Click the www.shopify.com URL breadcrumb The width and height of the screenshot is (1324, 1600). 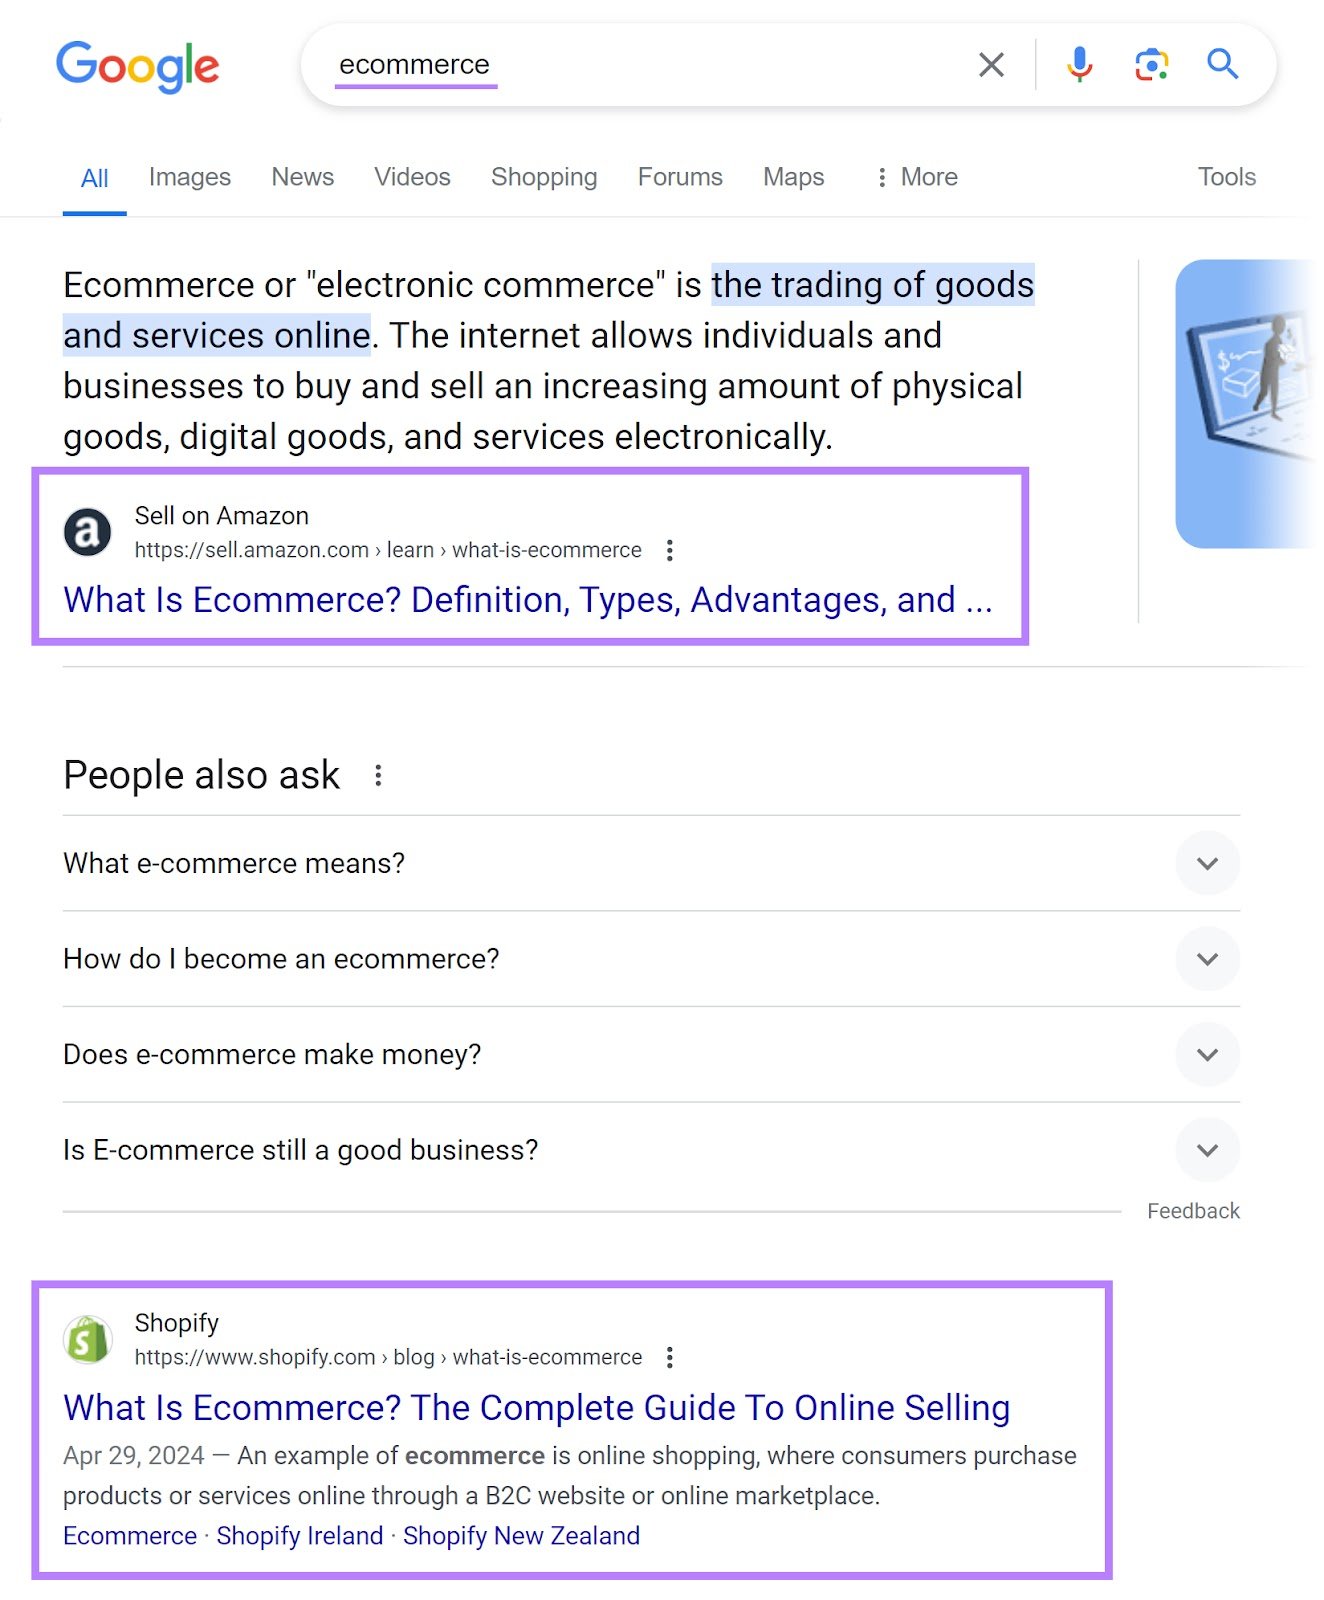[388, 1357]
